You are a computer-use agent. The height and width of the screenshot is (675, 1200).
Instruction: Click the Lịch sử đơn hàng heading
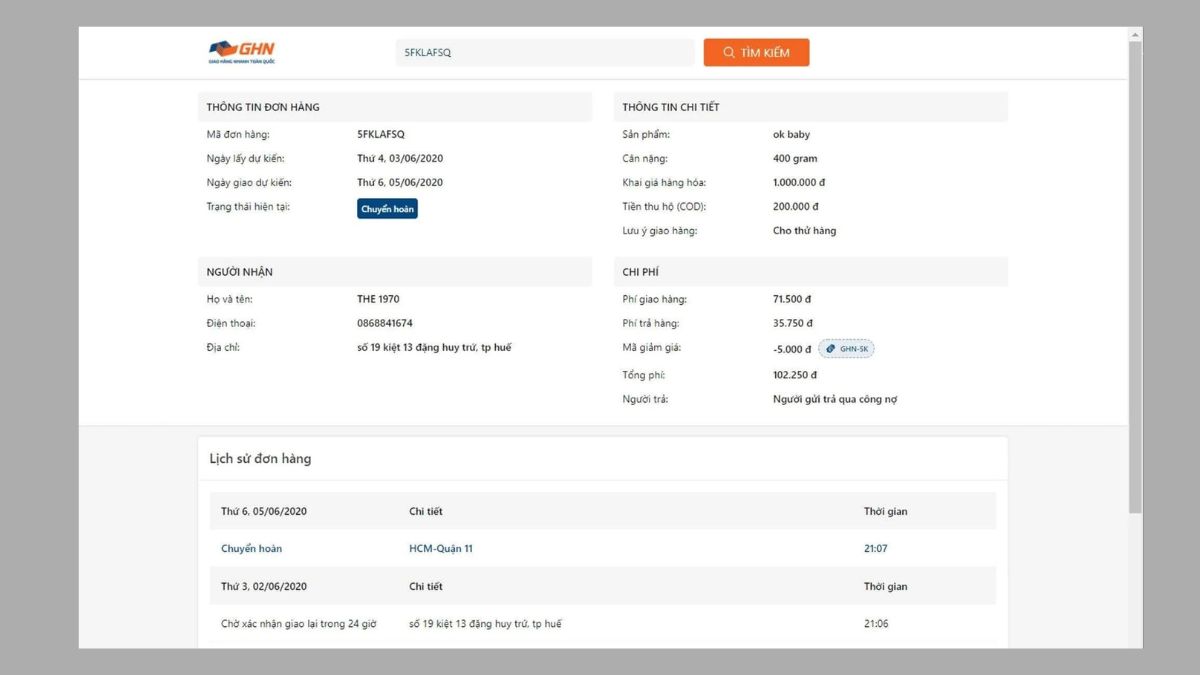pos(260,459)
